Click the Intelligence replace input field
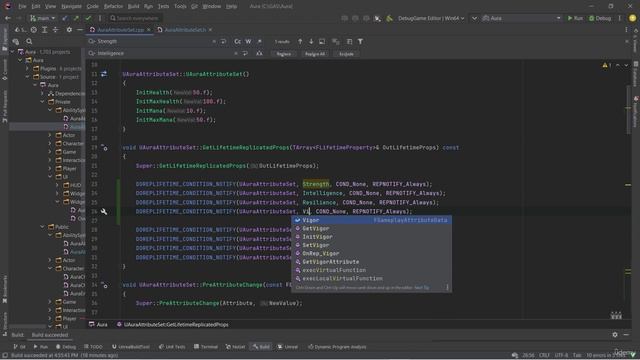The height and width of the screenshot is (360, 640). [x=163, y=53]
